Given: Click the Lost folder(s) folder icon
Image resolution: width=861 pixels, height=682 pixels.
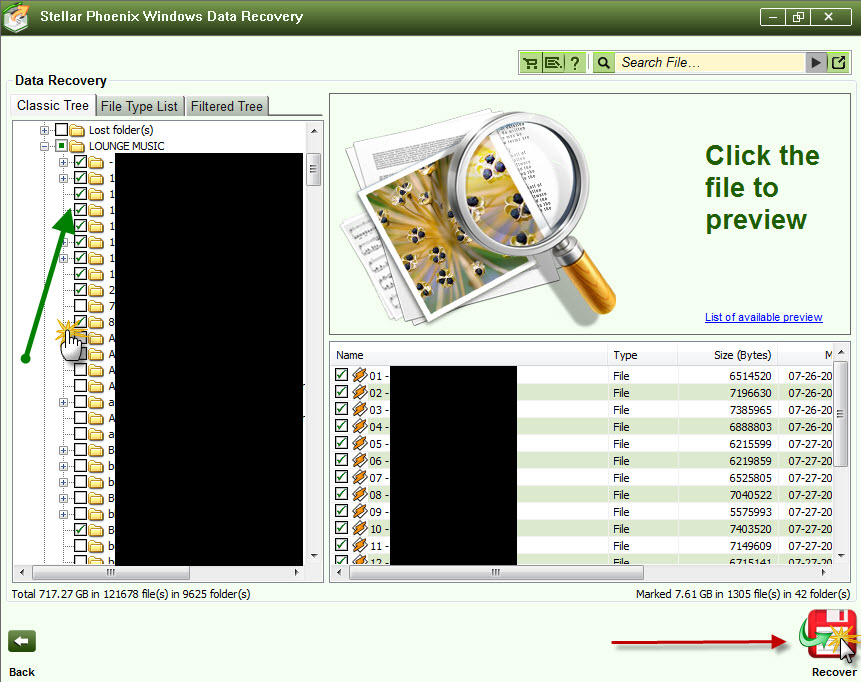Looking at the screenshot, I should pyautogui.click(x=77, y=130).
